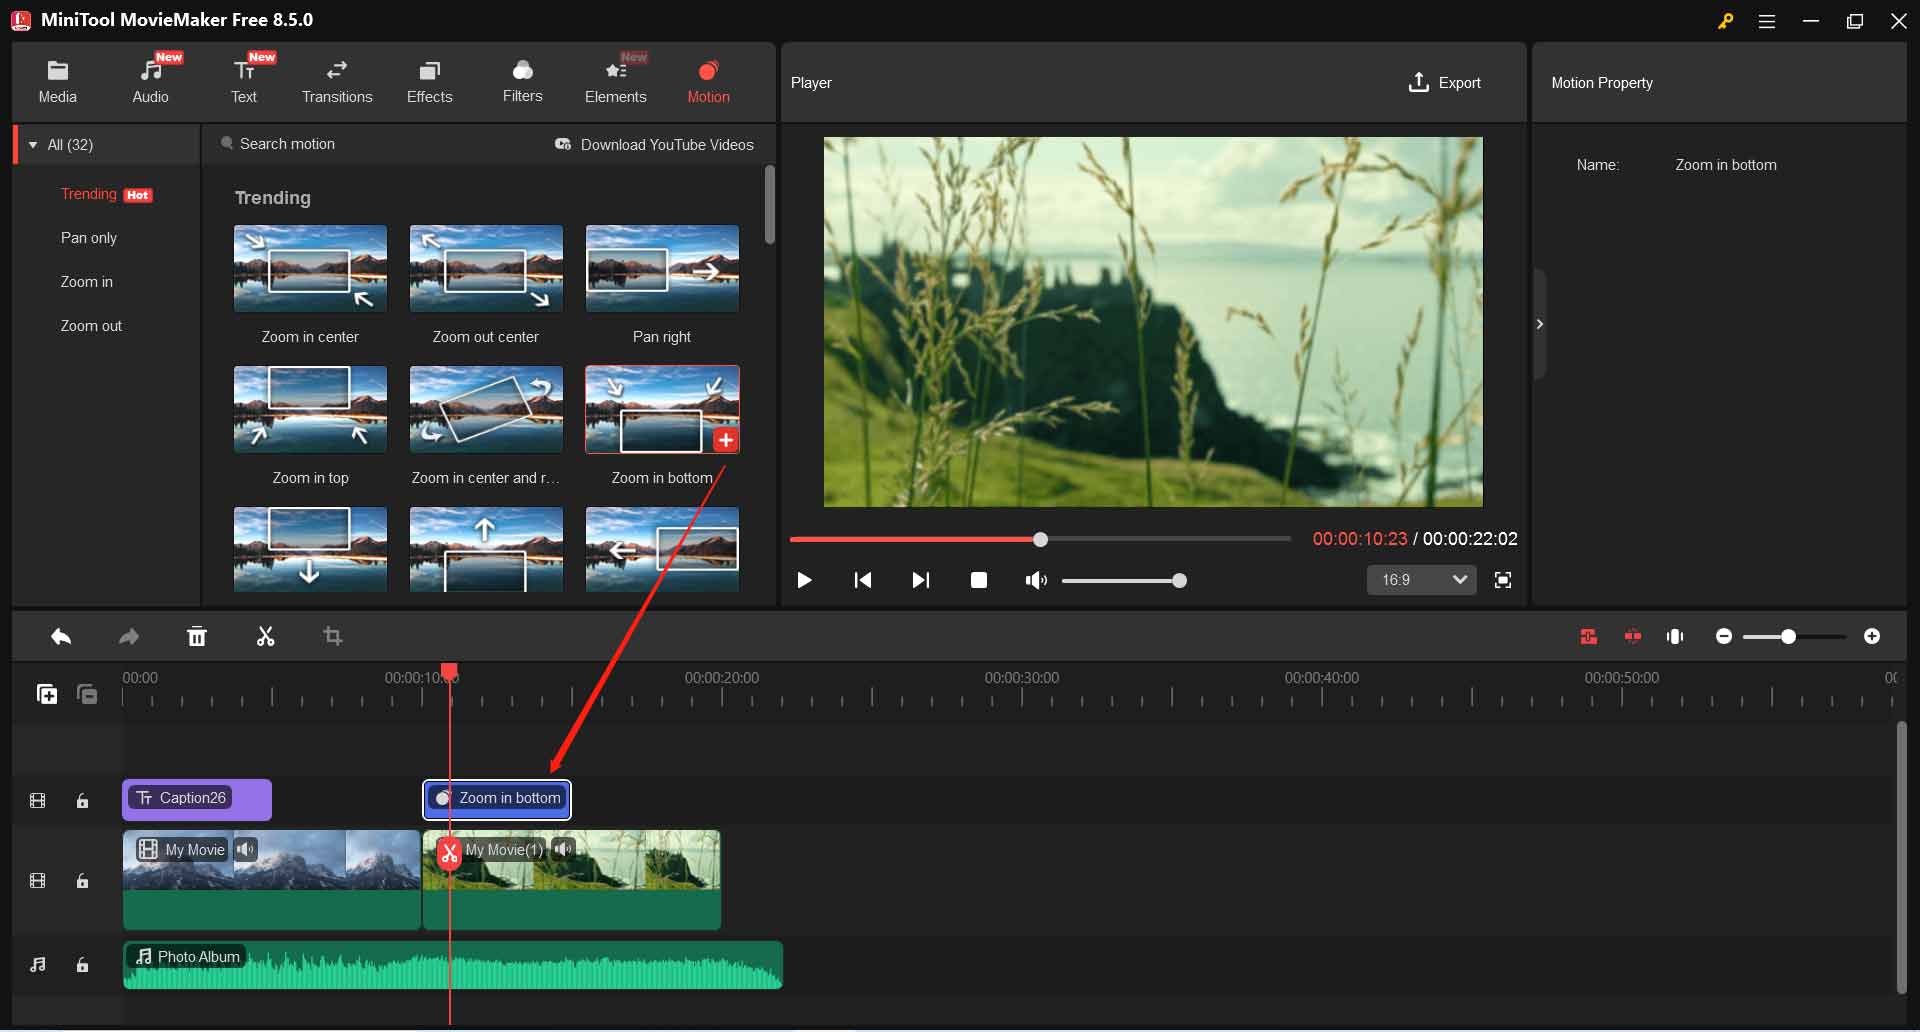Switch to the Pan only category
The width and height of the screenshot is (1920, 1032).
(89, 237)
